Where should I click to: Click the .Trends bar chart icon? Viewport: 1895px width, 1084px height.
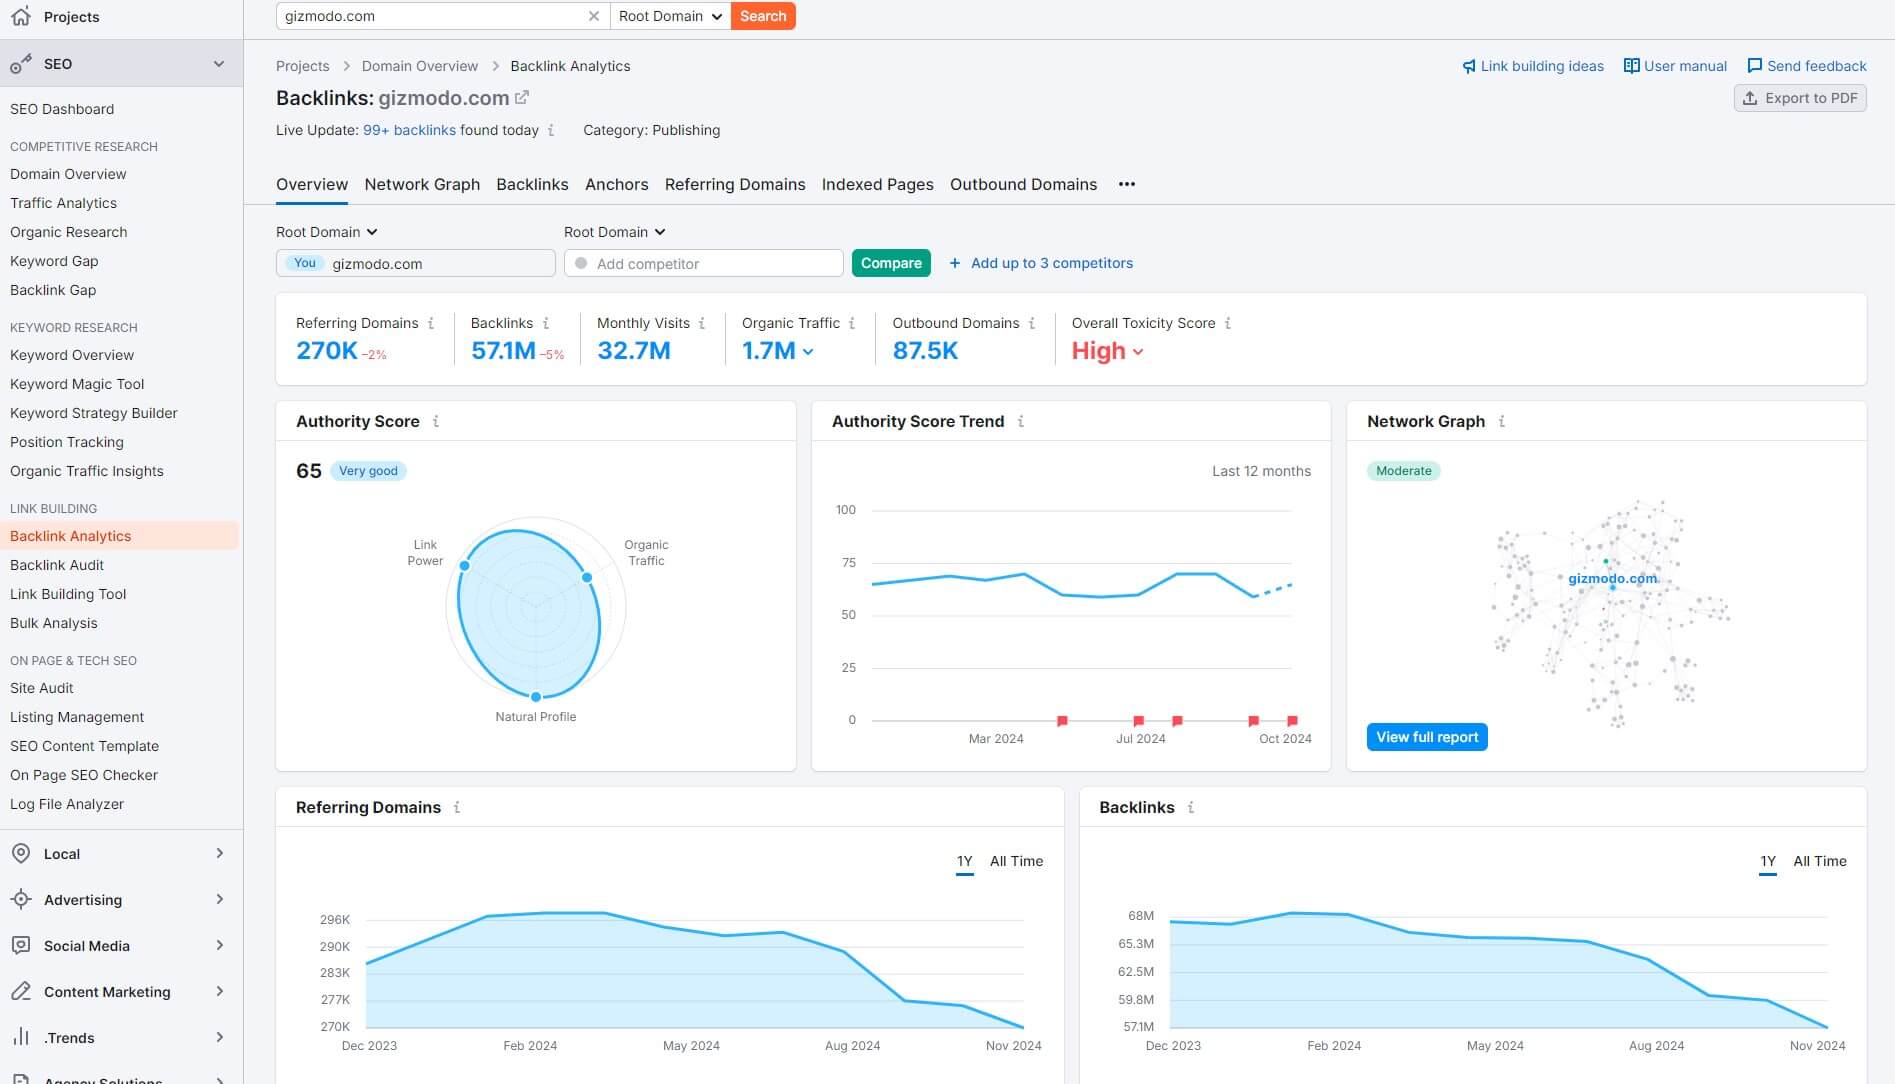[21, 1037]
